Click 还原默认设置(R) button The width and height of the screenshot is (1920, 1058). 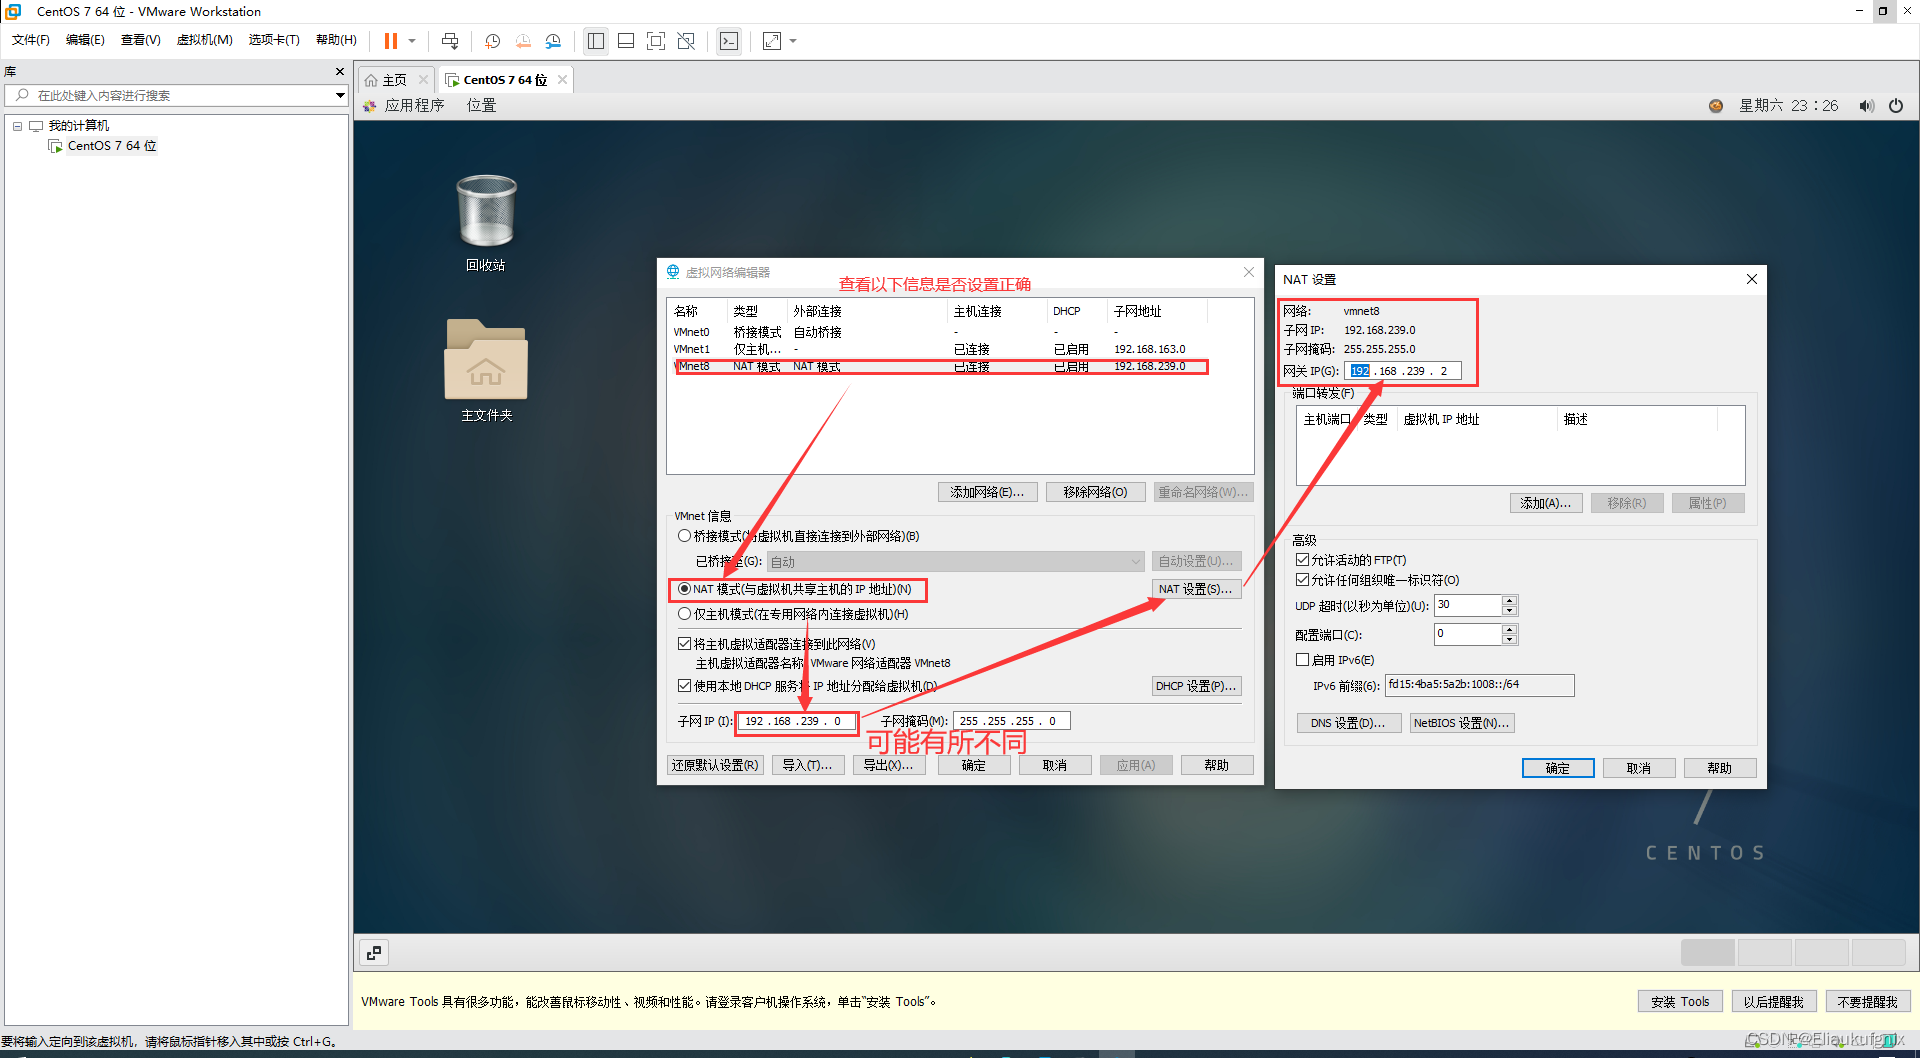[715, 765]
